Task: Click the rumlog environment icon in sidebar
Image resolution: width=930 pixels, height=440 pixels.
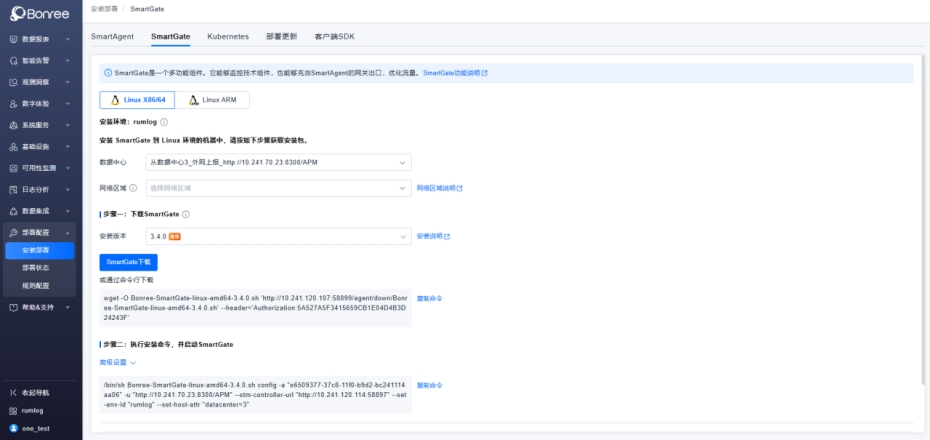Action: tap(14, 410)
